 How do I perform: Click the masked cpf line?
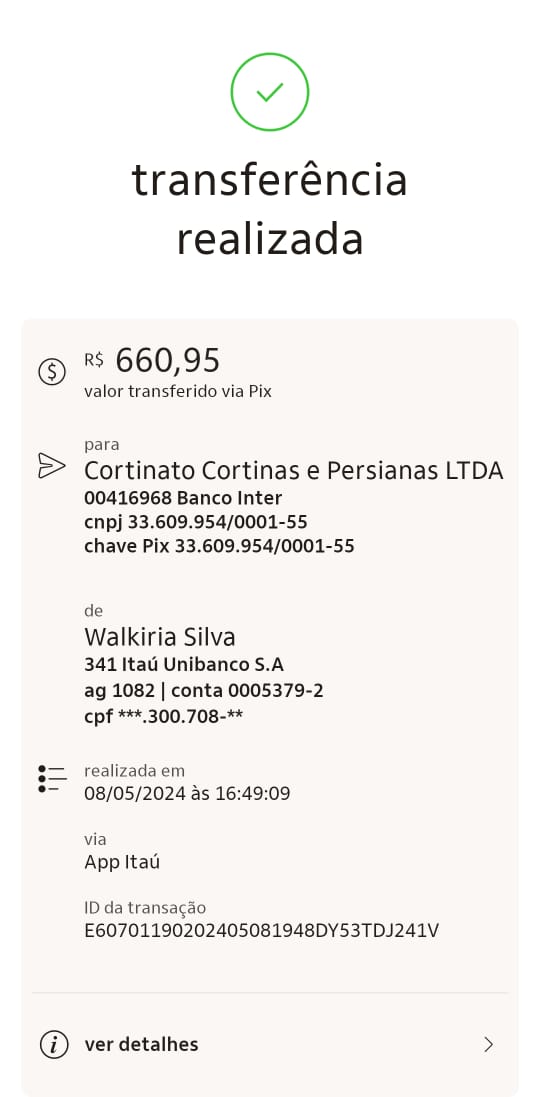pyautogui.click(x=164, y=716)
